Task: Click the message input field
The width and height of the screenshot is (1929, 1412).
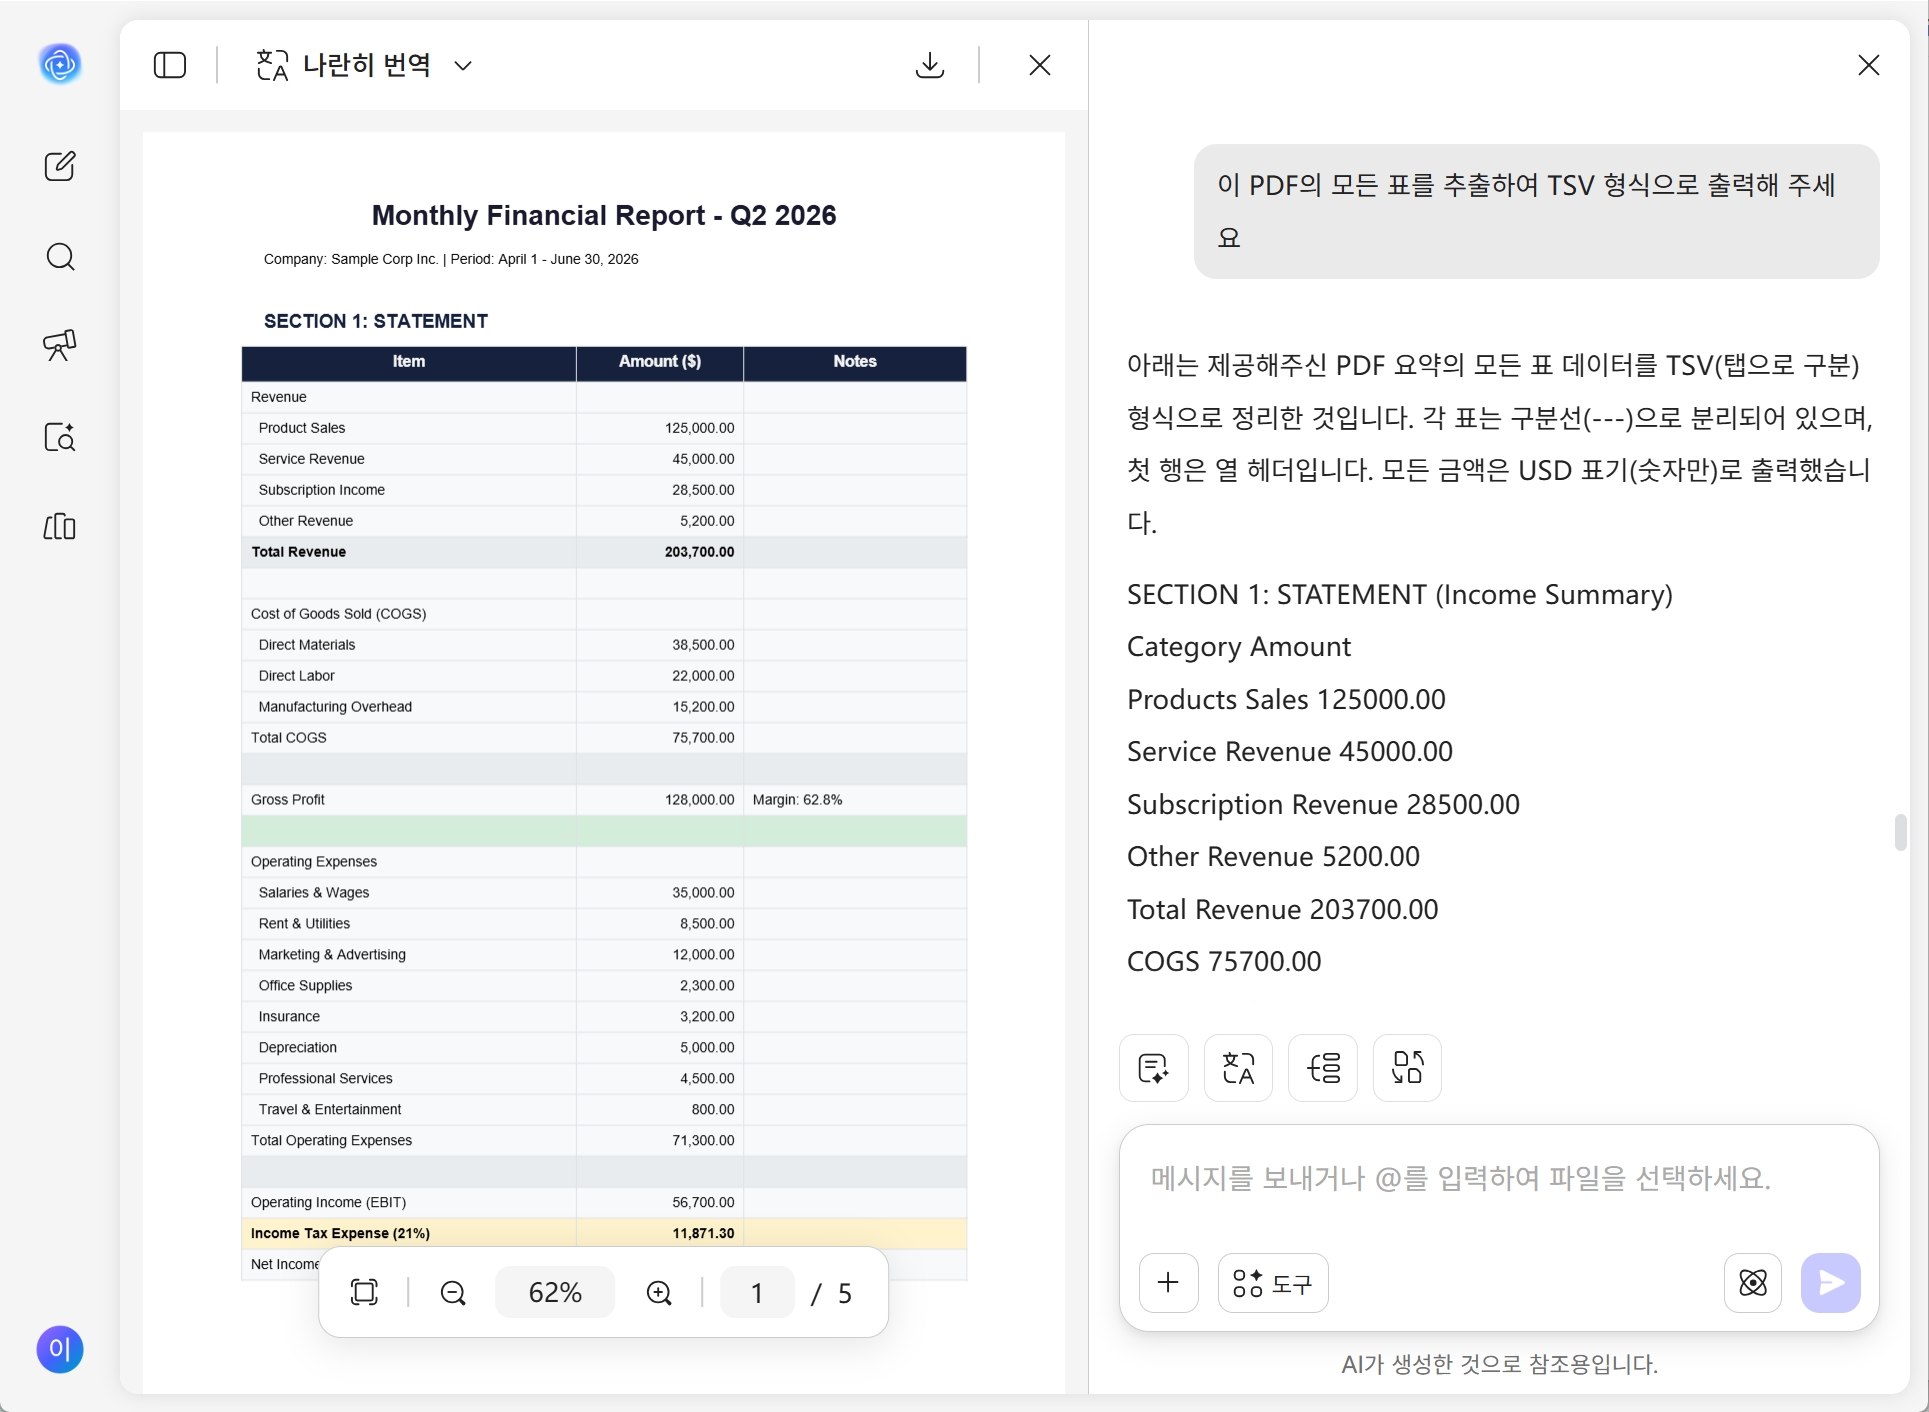Action: click(x=1499, y=1179)
